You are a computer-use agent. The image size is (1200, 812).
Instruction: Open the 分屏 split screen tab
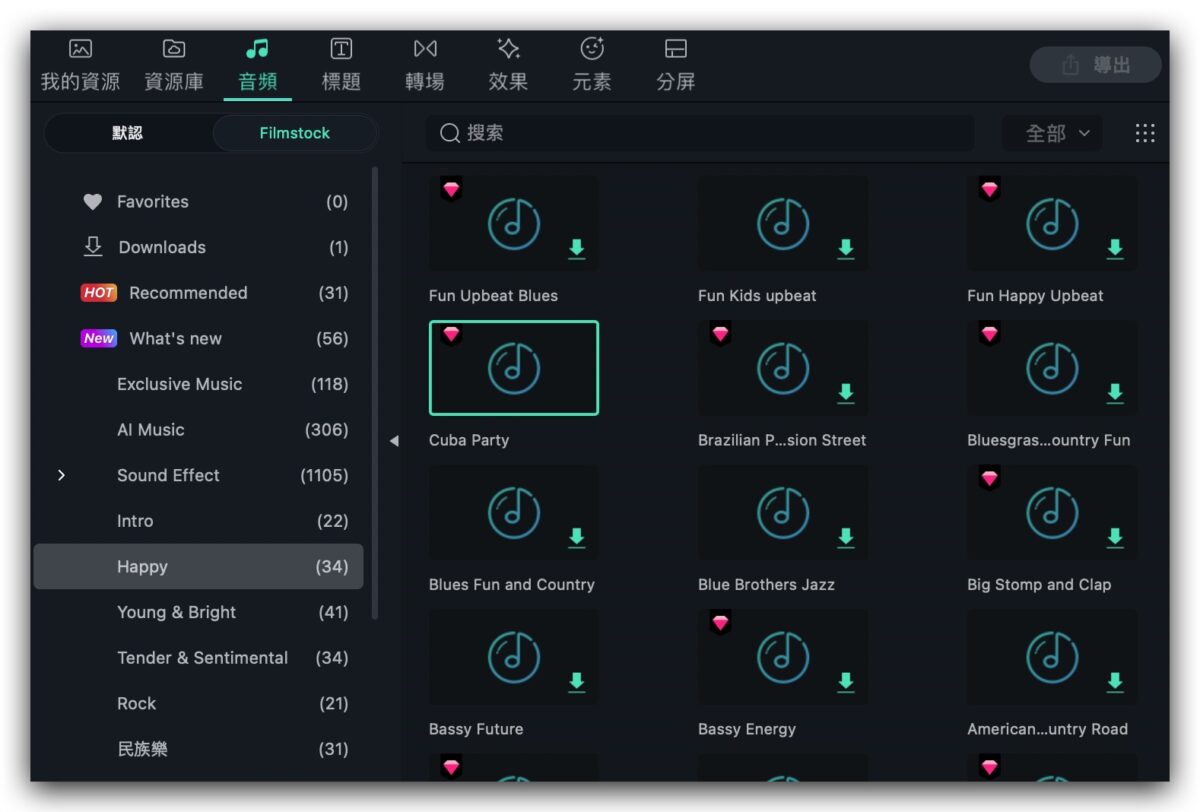(676, 65)
